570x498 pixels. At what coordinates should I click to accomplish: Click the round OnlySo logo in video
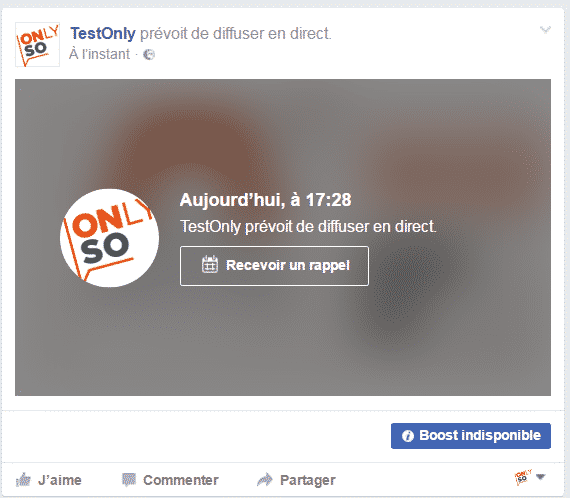[109, 238]
